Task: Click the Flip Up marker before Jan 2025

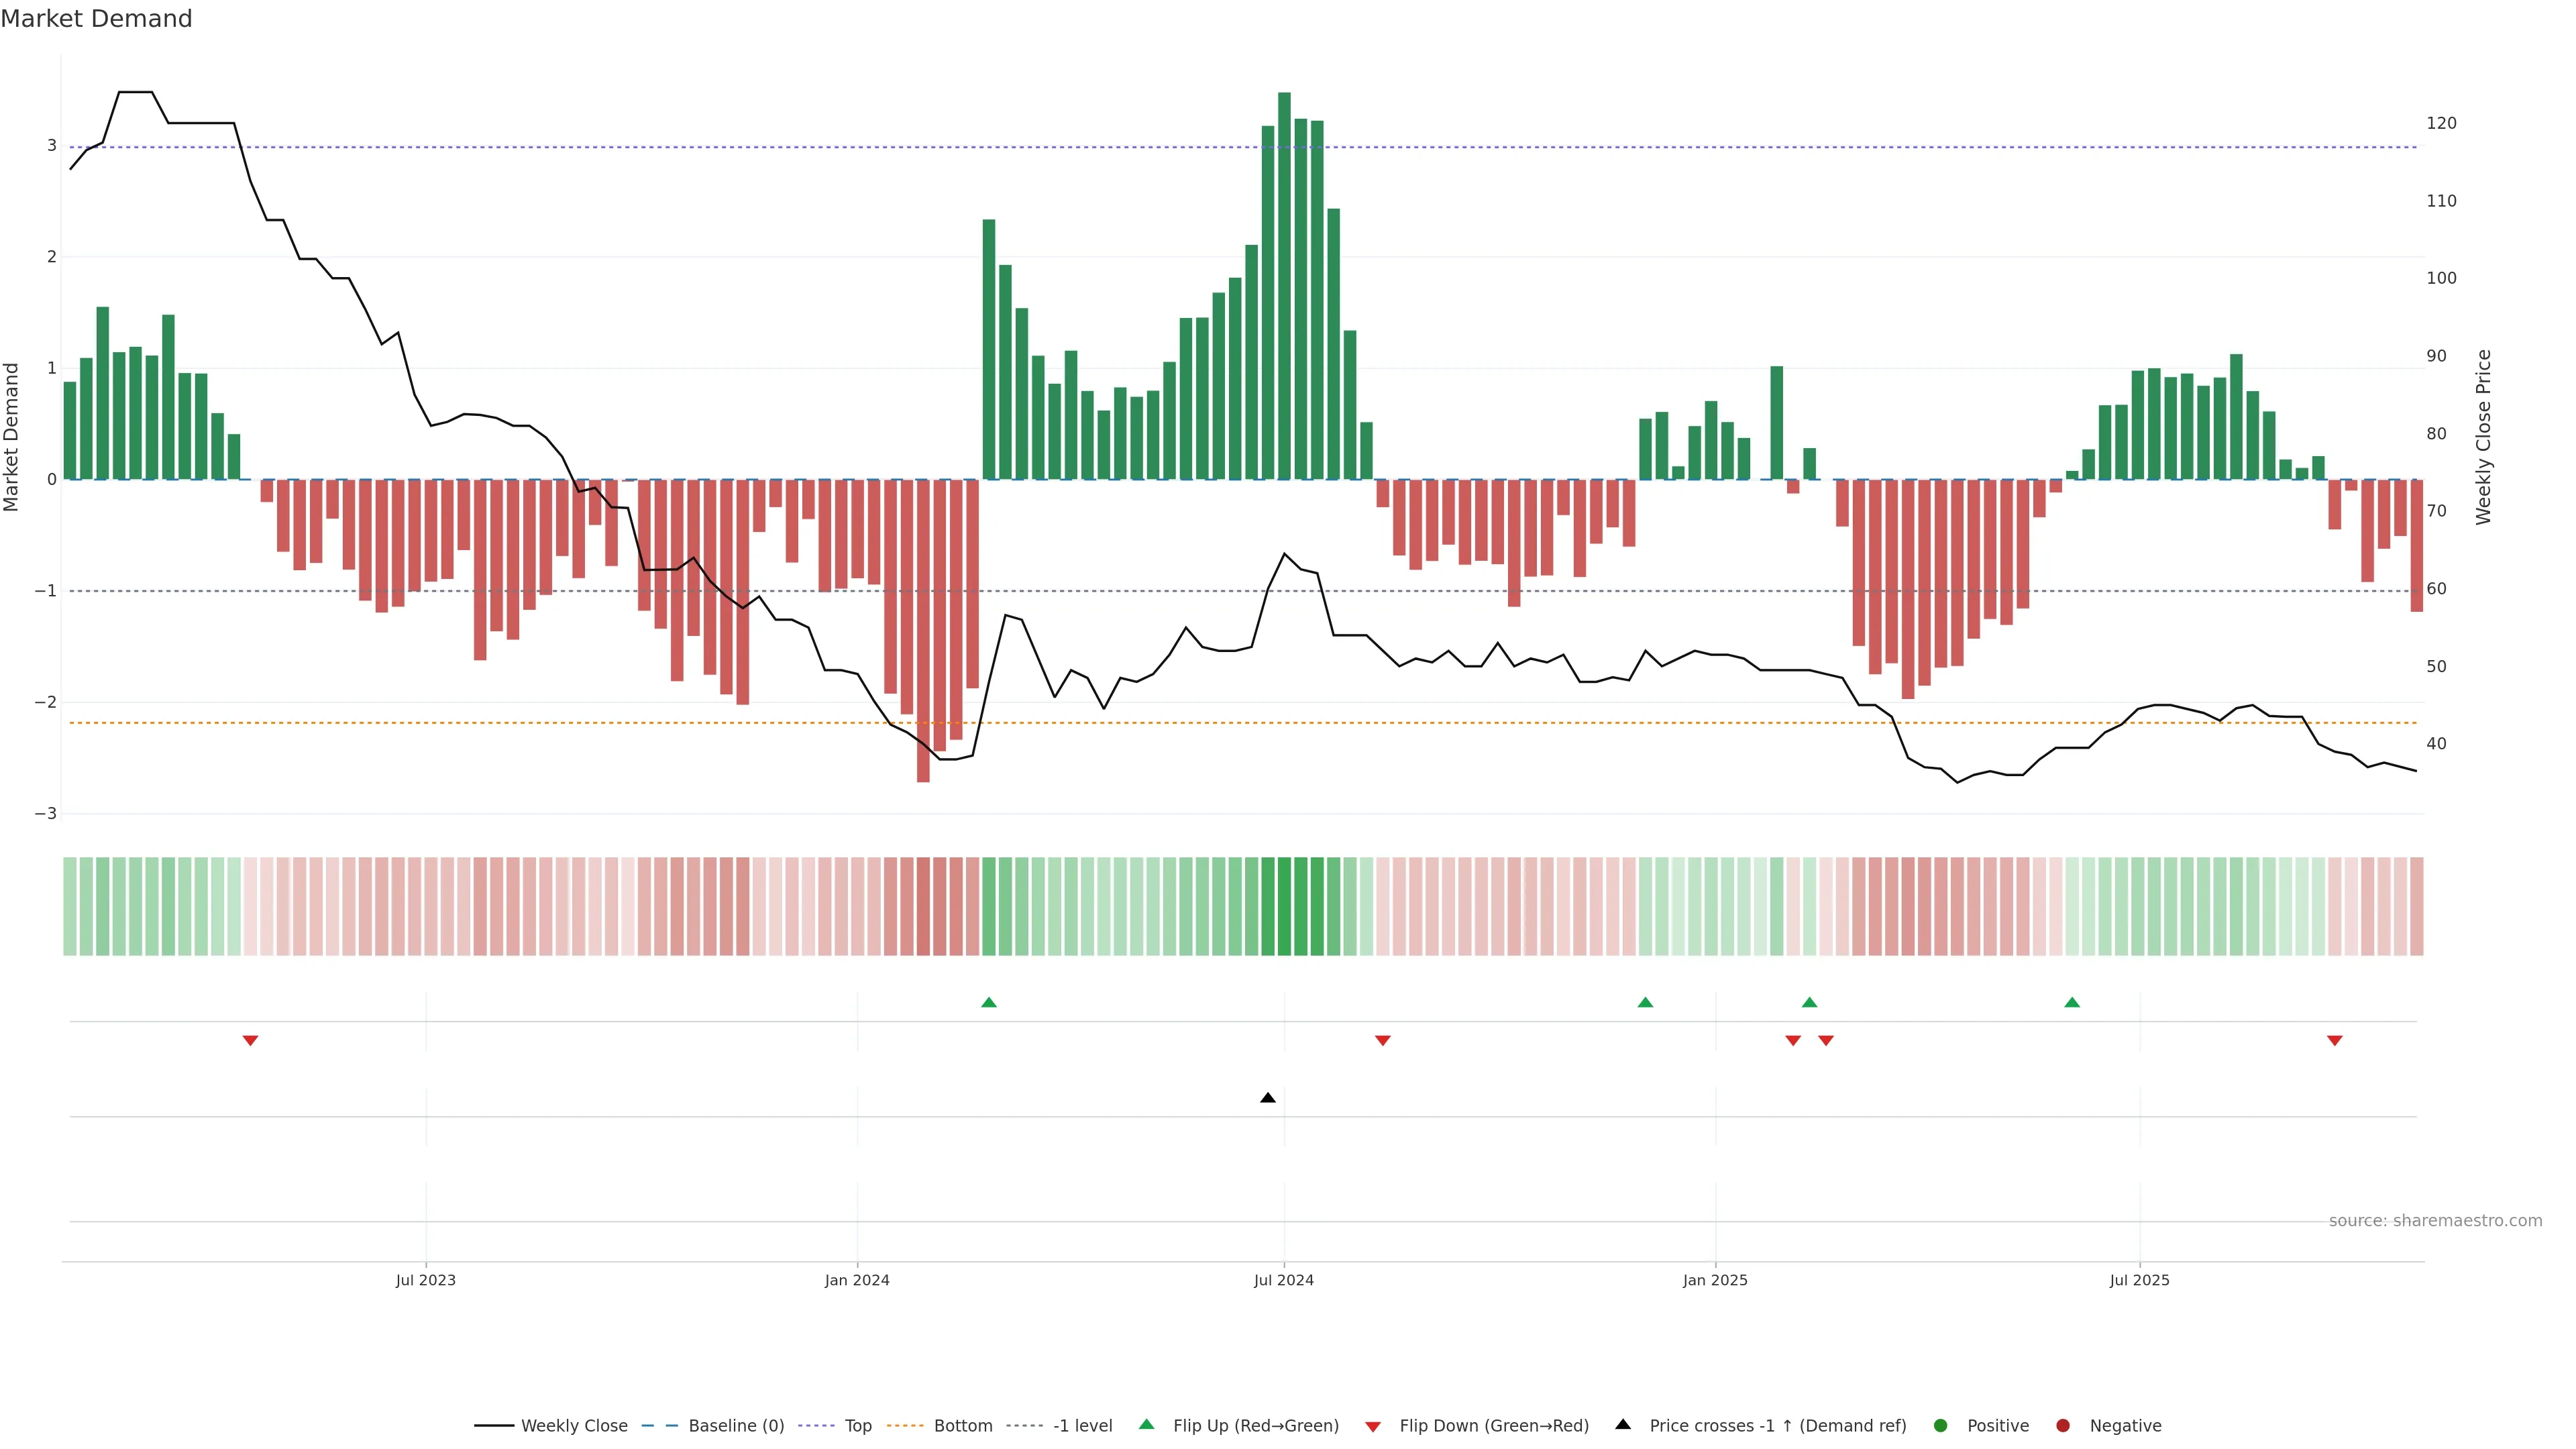Action: click(1644, 1002)
